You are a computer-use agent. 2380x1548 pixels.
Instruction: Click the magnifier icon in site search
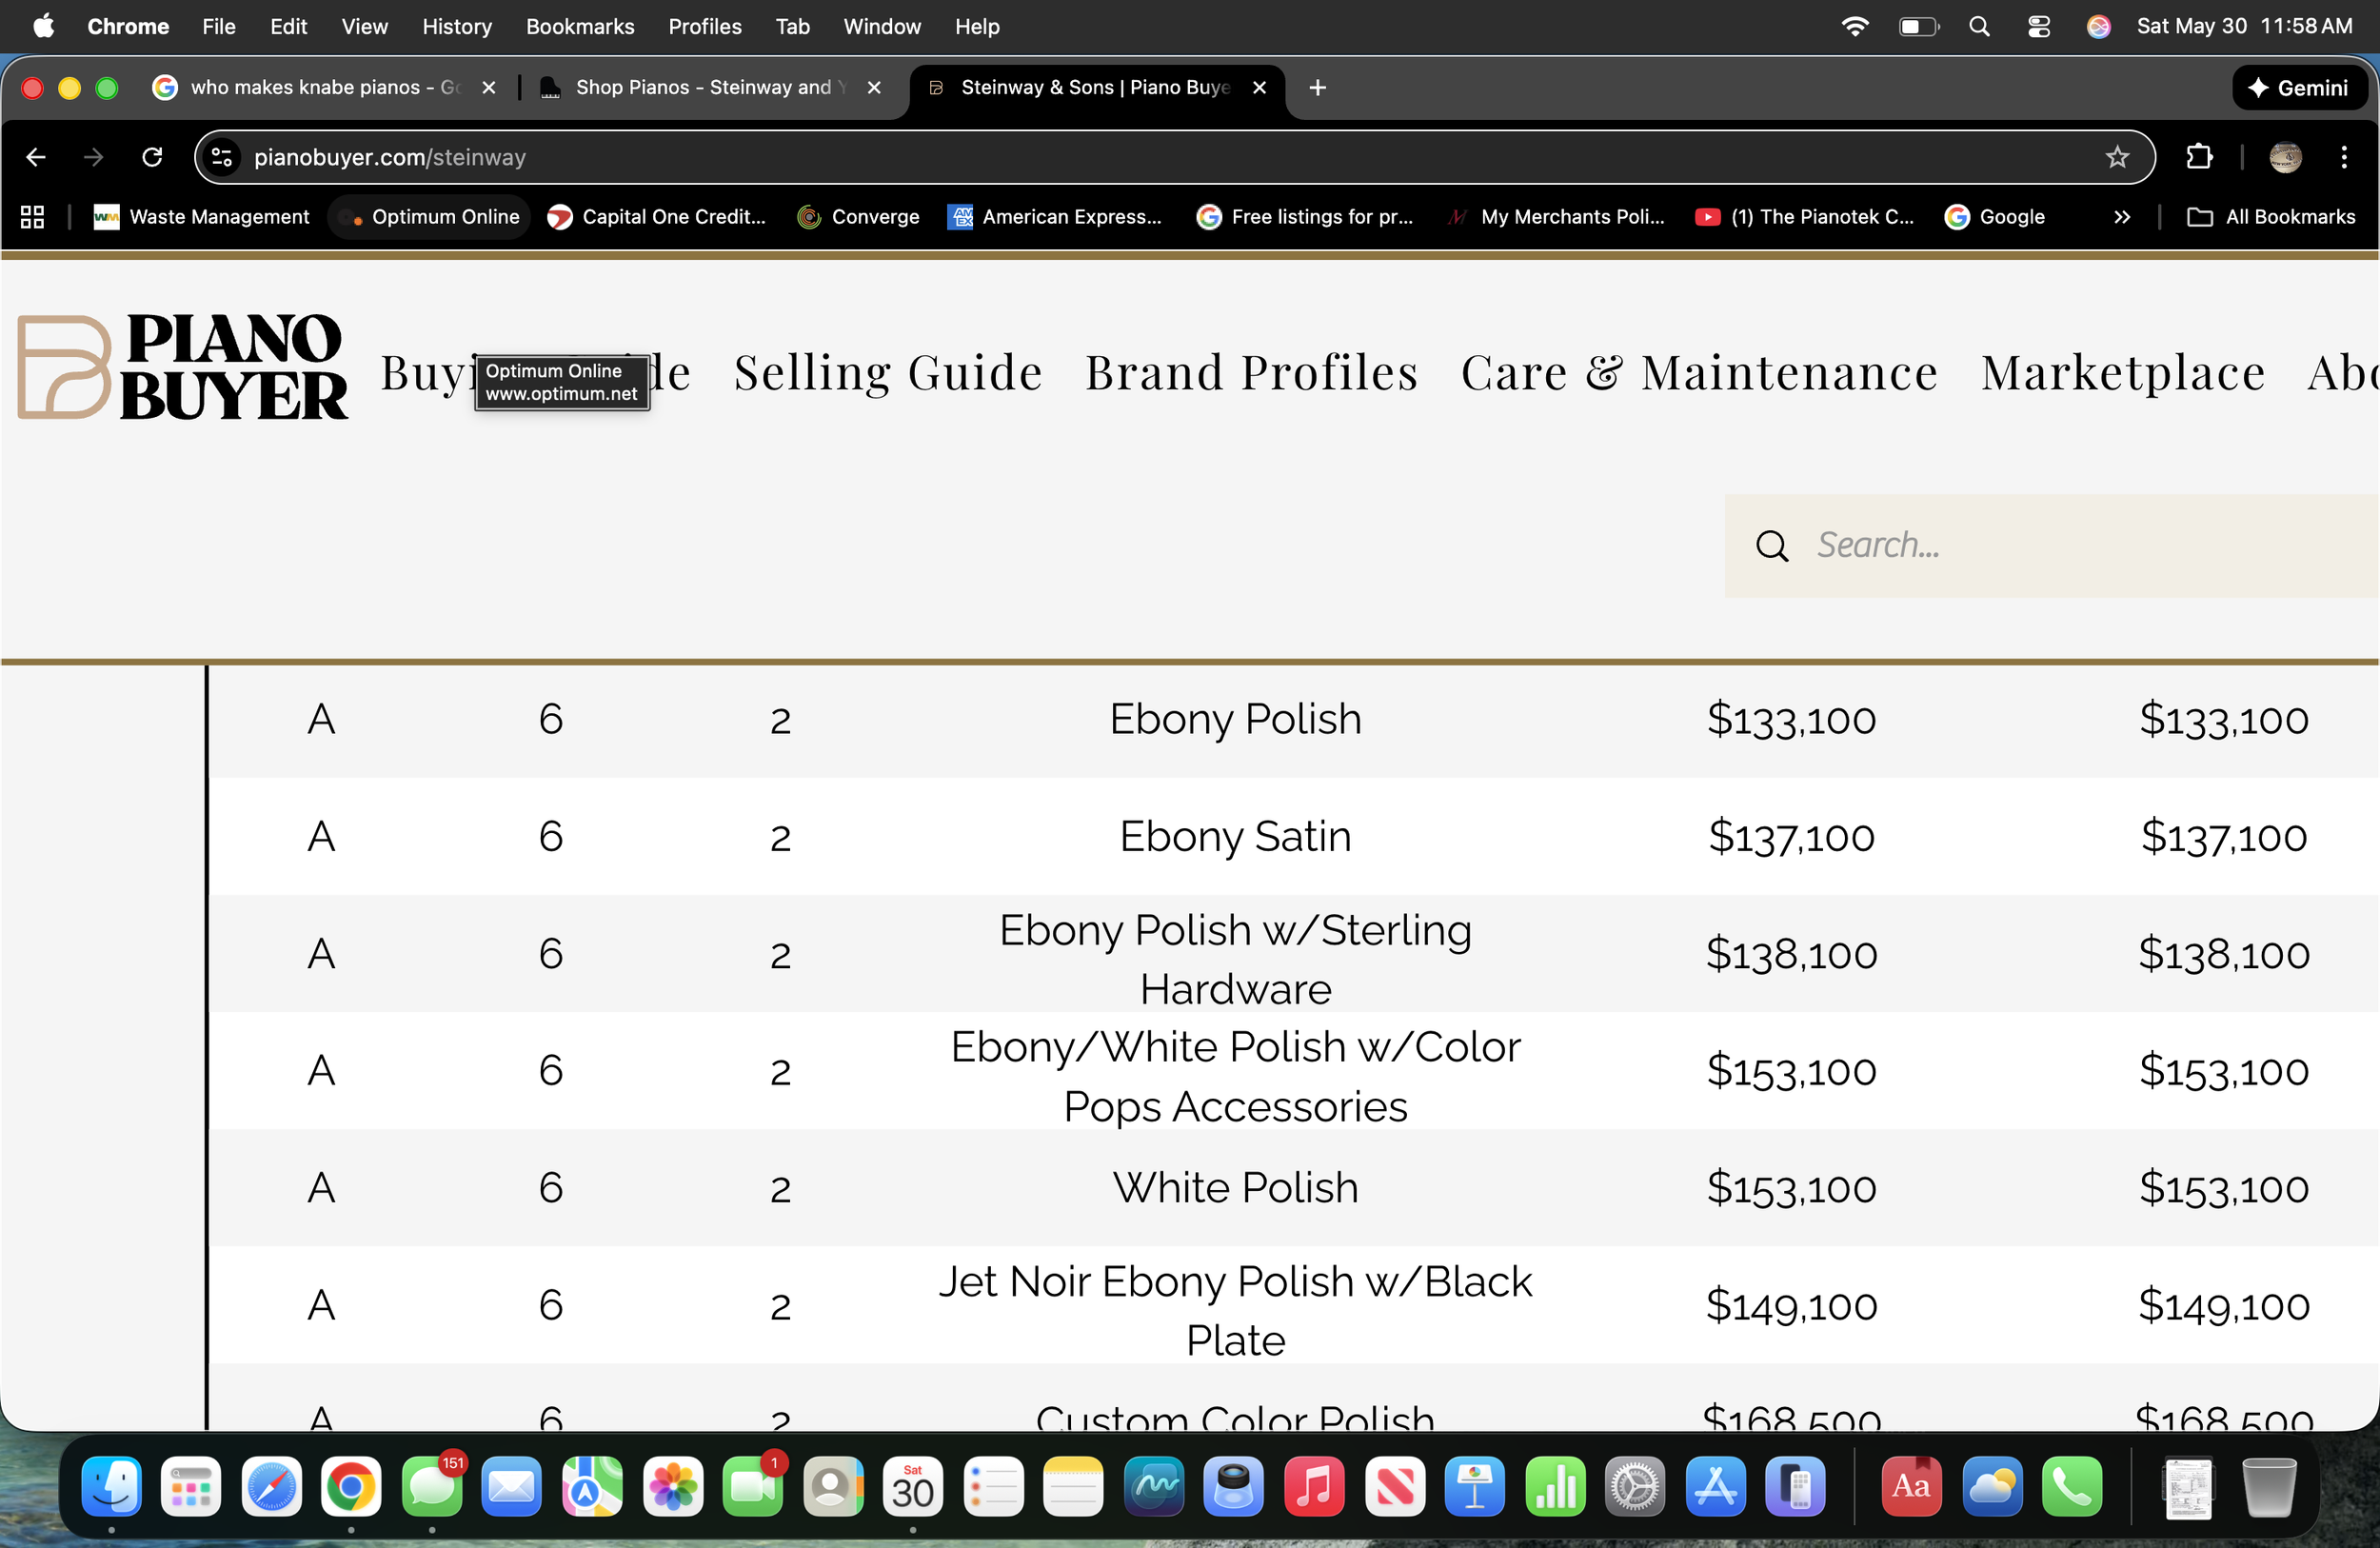[x=1771, y=546]
